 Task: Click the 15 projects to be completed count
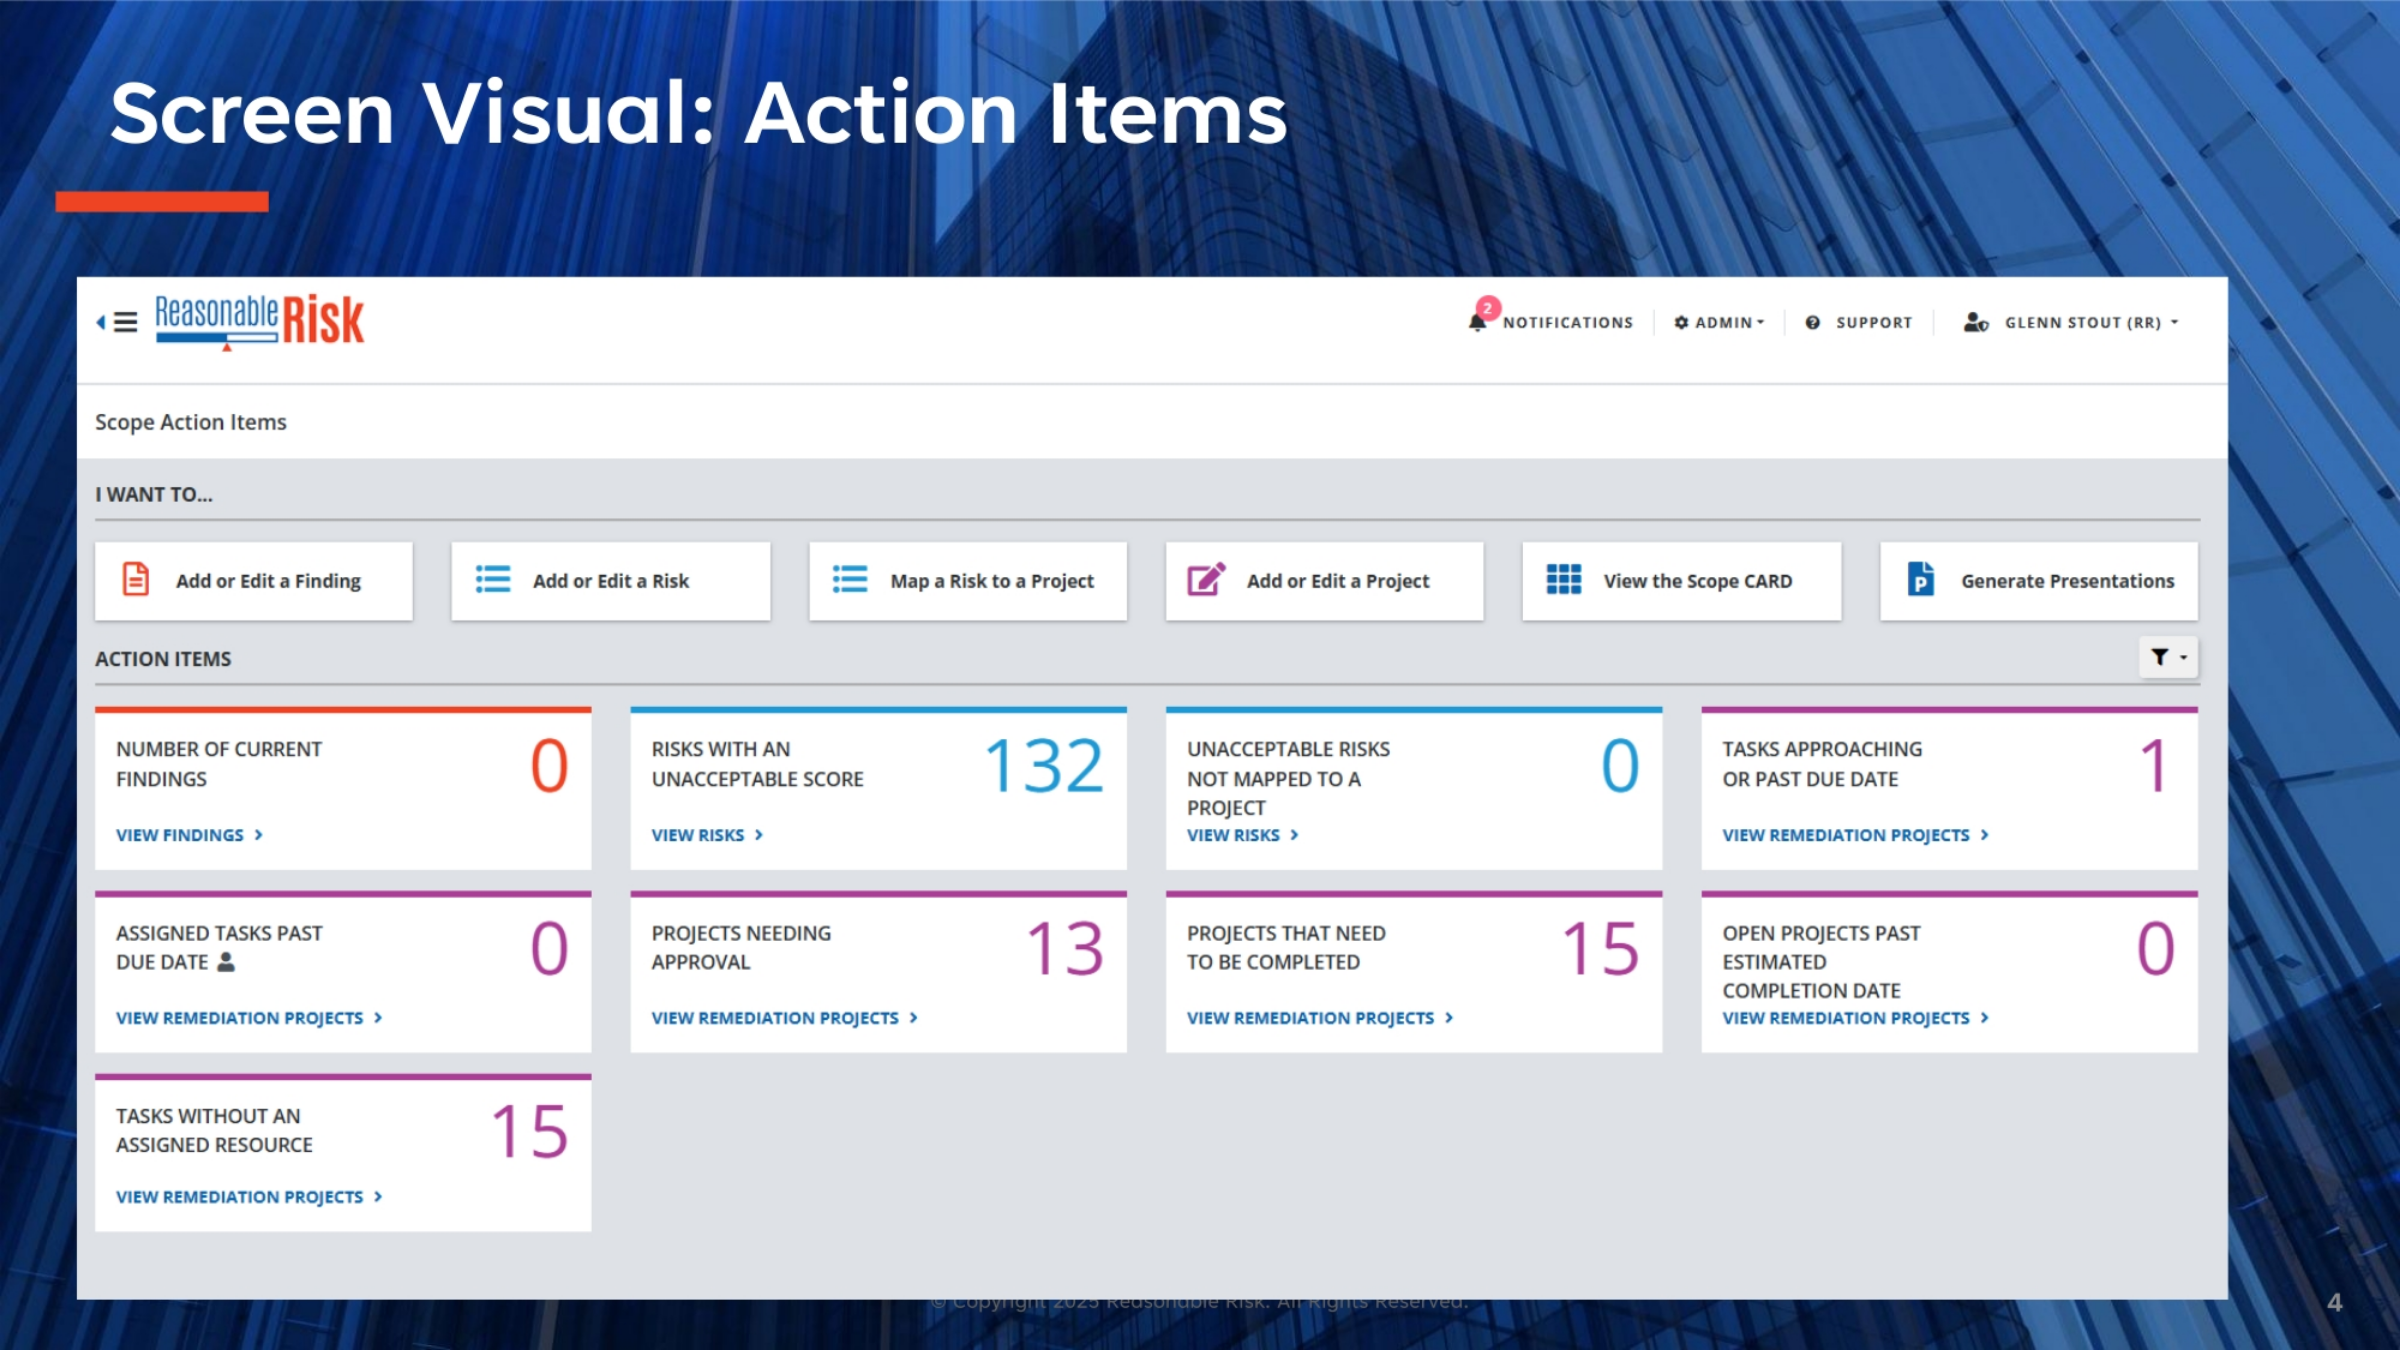(x=1601, y=949)
